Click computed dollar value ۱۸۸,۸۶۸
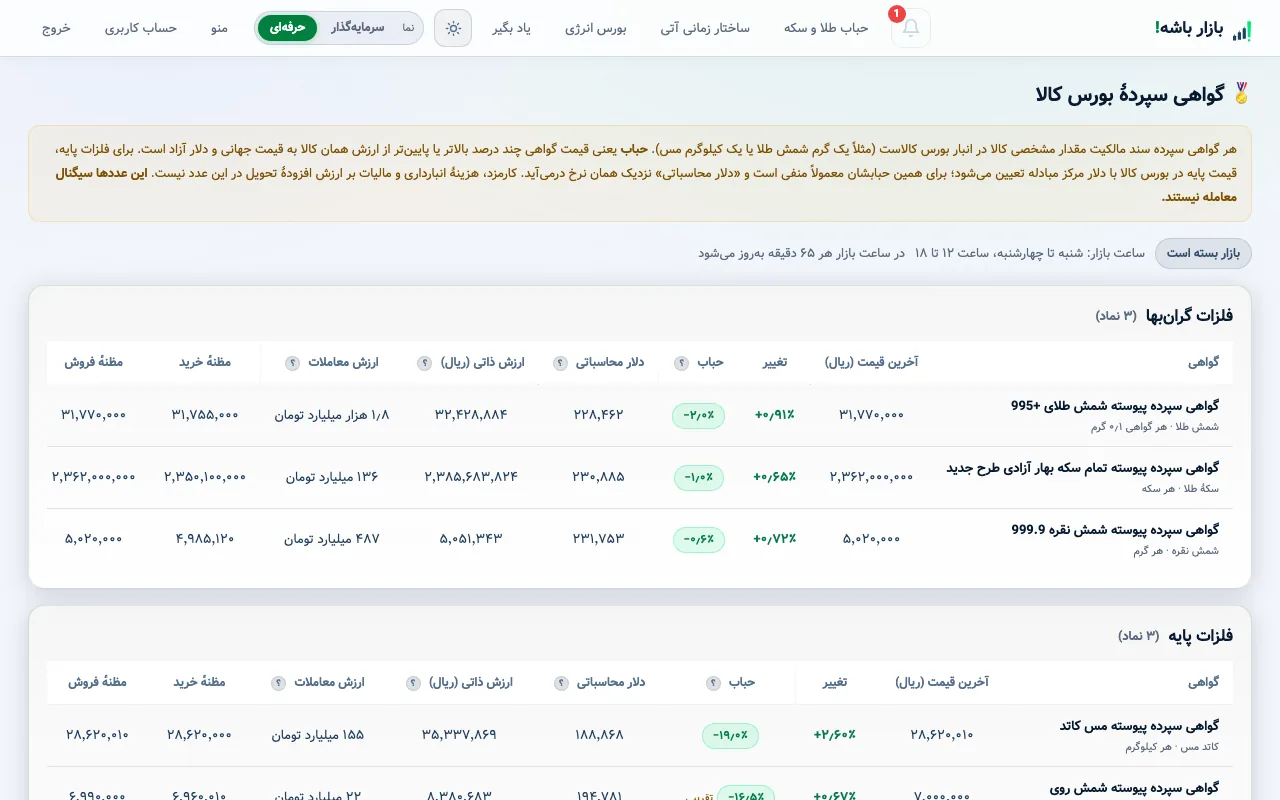This screenshot has height=800, width=1280. pyautogui.click(x=599, y=735)
